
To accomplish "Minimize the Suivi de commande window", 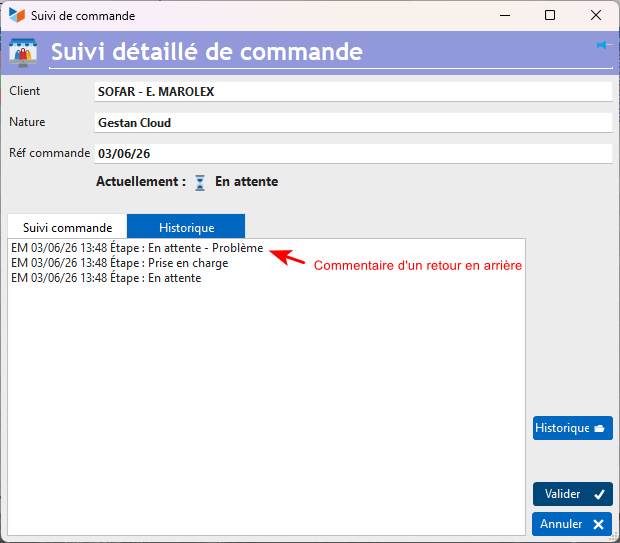I will [505, 15].
